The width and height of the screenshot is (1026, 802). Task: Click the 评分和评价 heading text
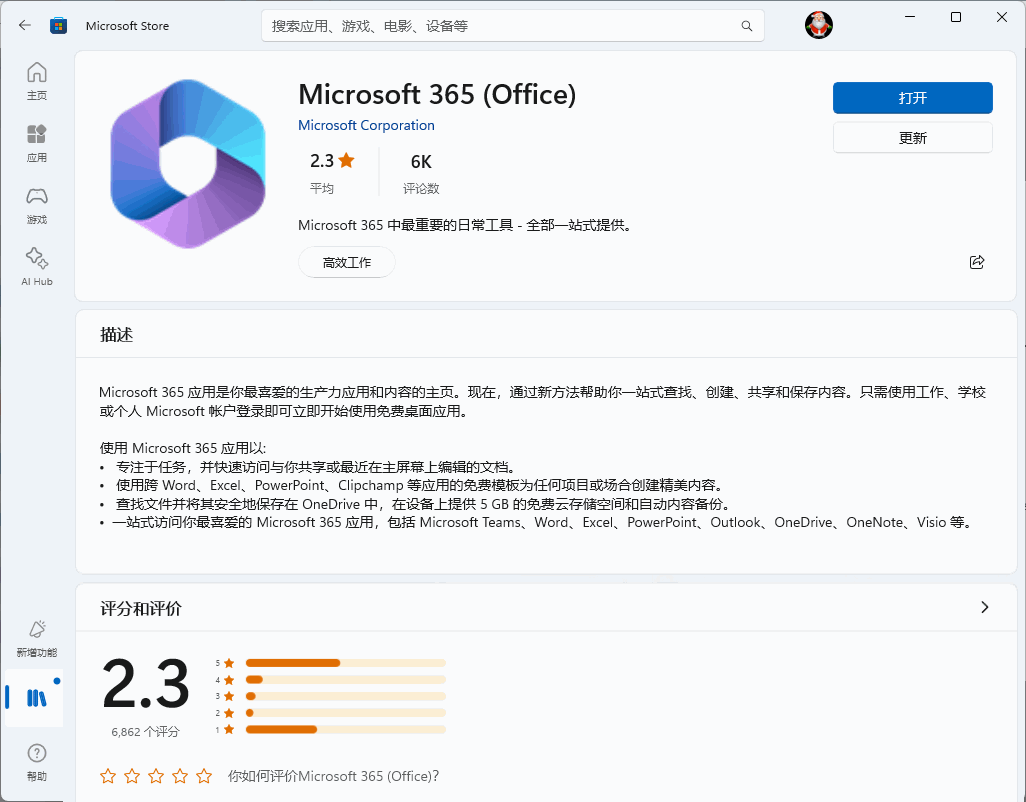coord(141,608)
